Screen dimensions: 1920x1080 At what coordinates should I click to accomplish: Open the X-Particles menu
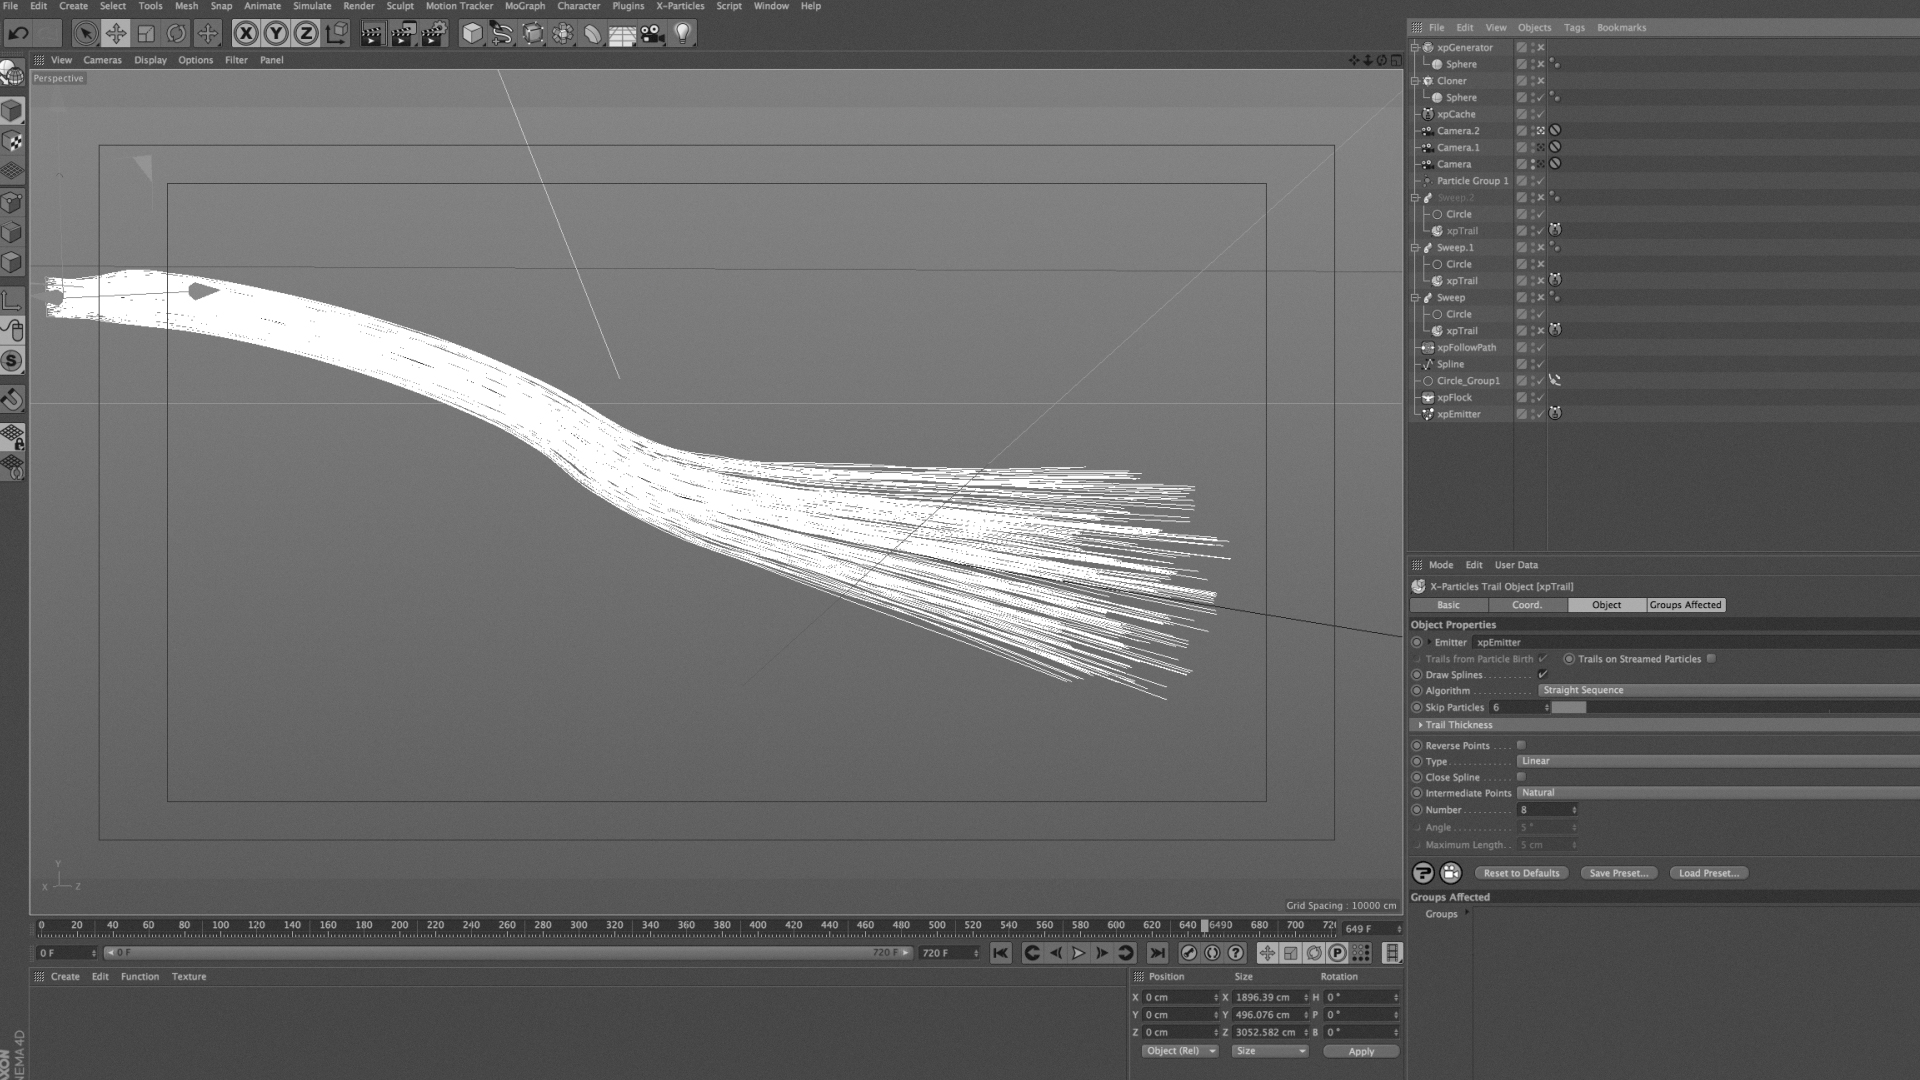click(x=680, y=6)
